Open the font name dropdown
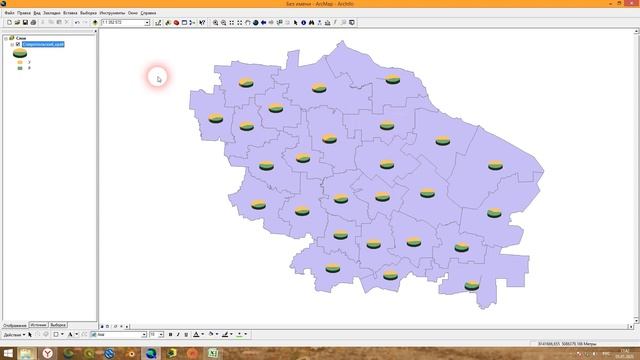Viewport: 640px width, 360px height. coord(144,335)
